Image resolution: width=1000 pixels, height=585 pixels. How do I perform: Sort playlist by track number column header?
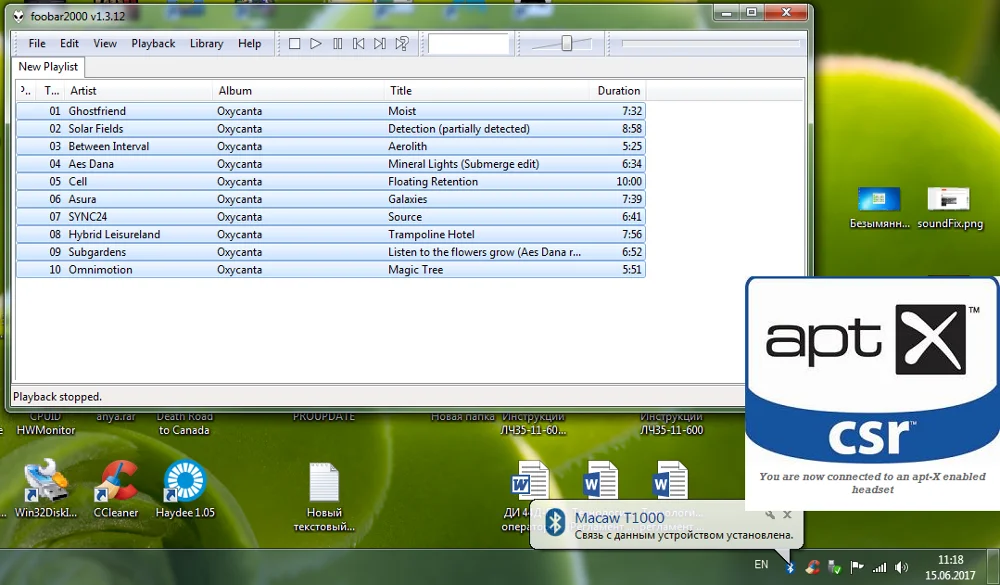click(51, 91)
